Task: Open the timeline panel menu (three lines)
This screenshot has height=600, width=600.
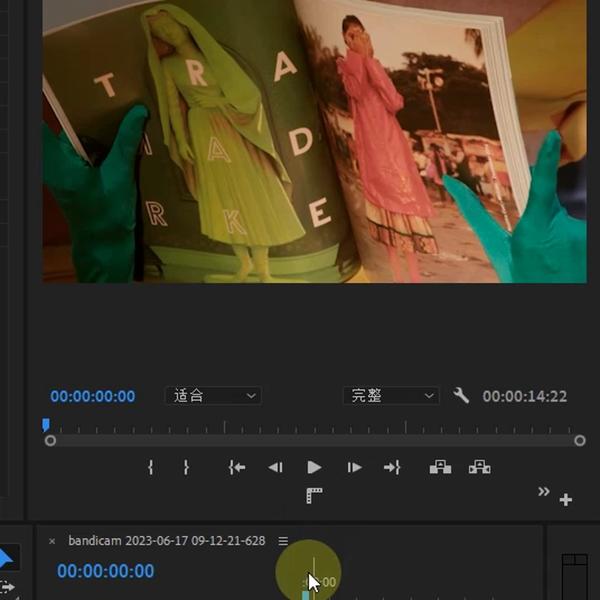Action: click(283, 541)
